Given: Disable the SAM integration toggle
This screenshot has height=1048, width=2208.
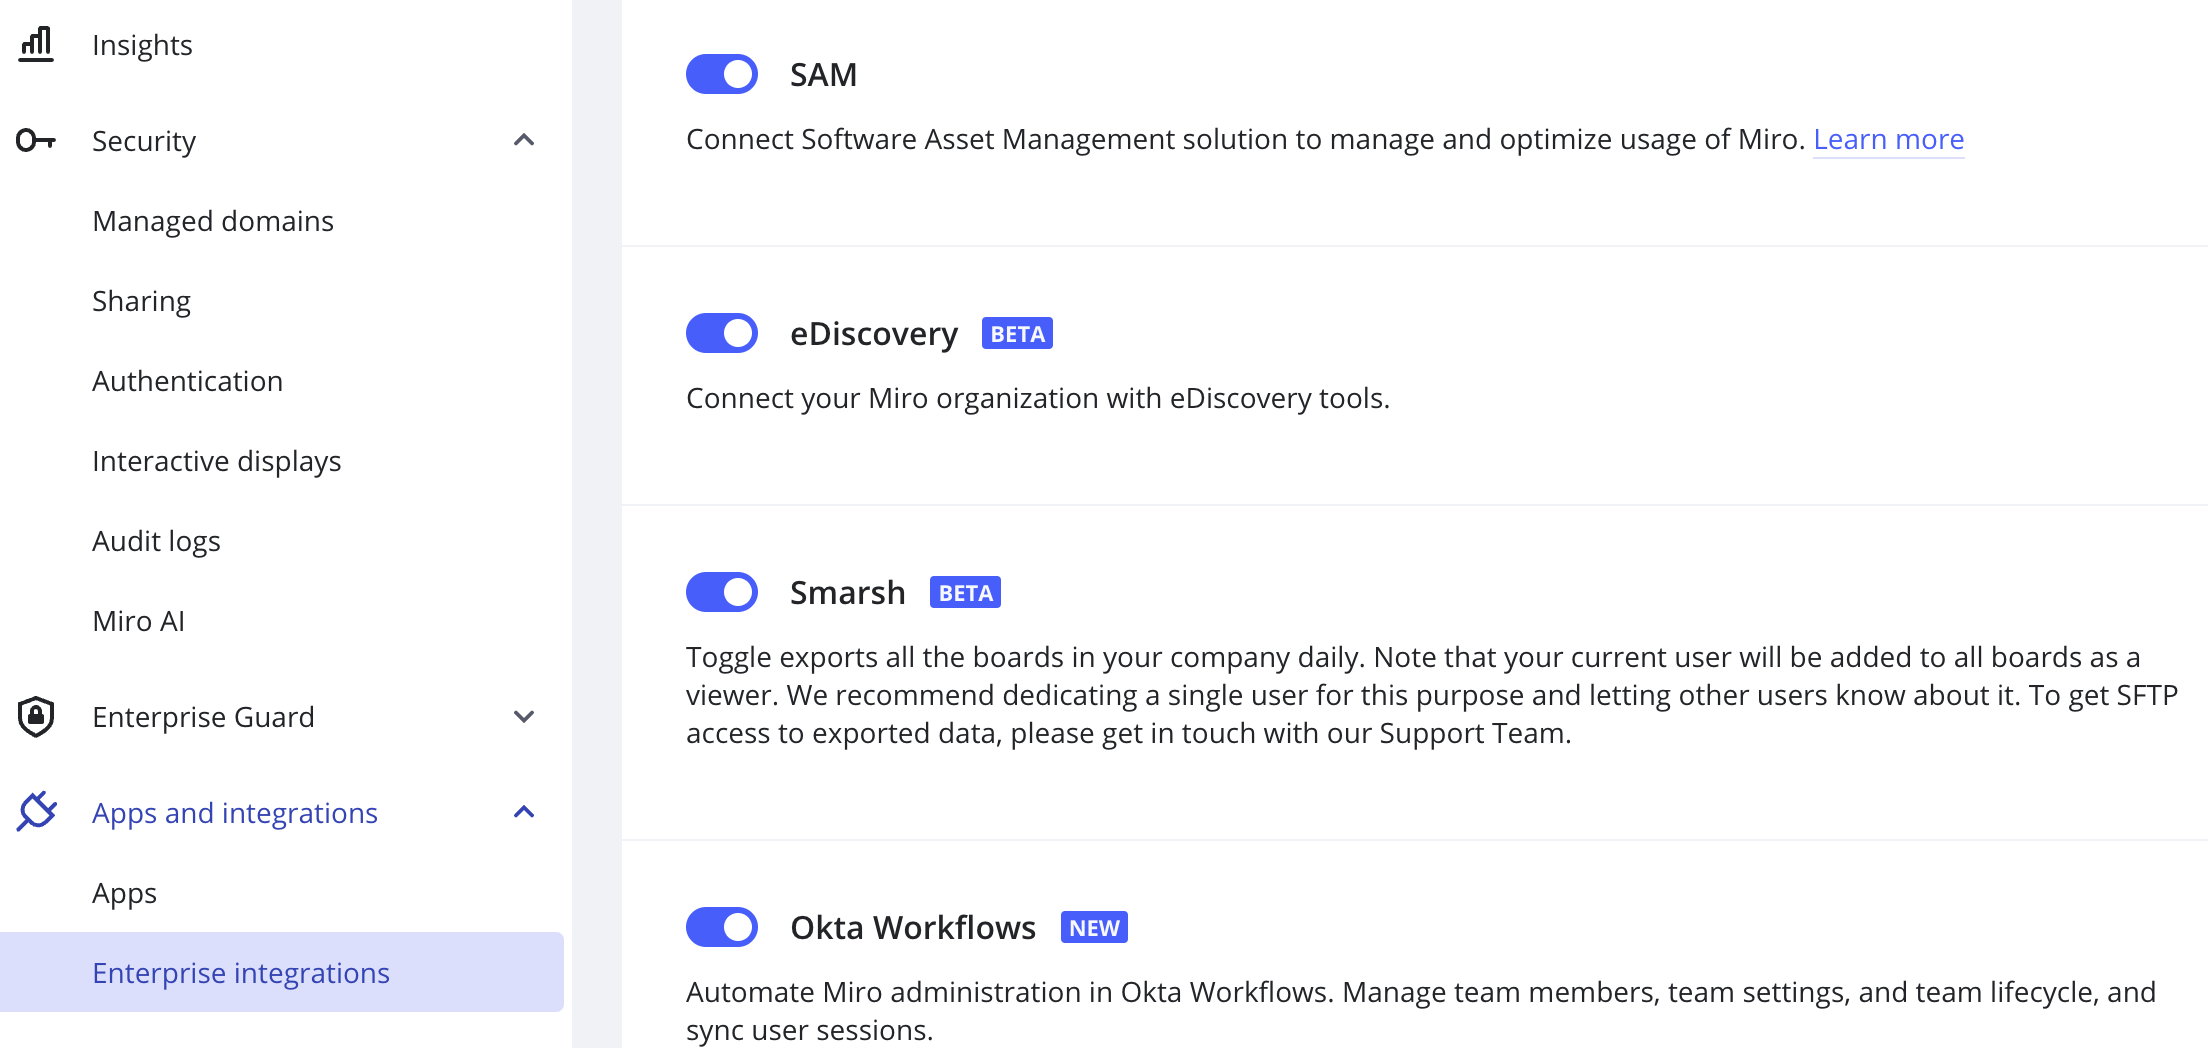Looking at the screenshot, I should pyautogui.click(x=722, y=73).
